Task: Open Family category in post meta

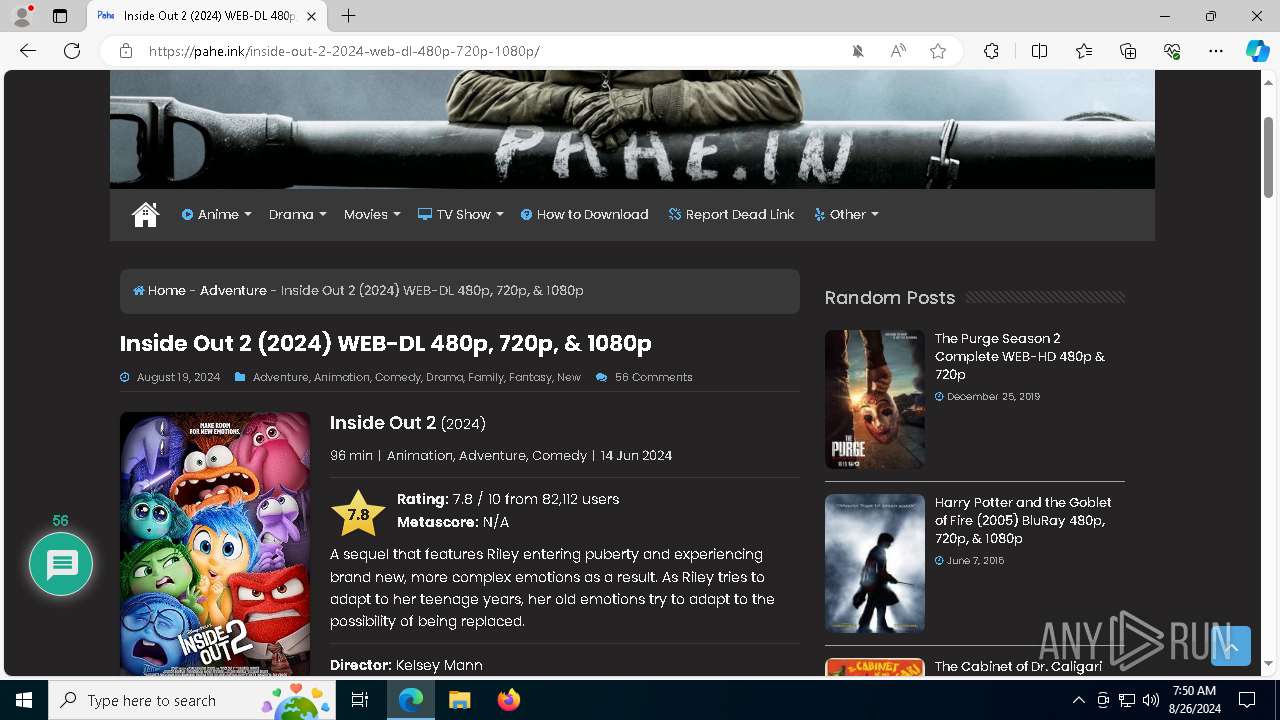Action: (486, 377)
